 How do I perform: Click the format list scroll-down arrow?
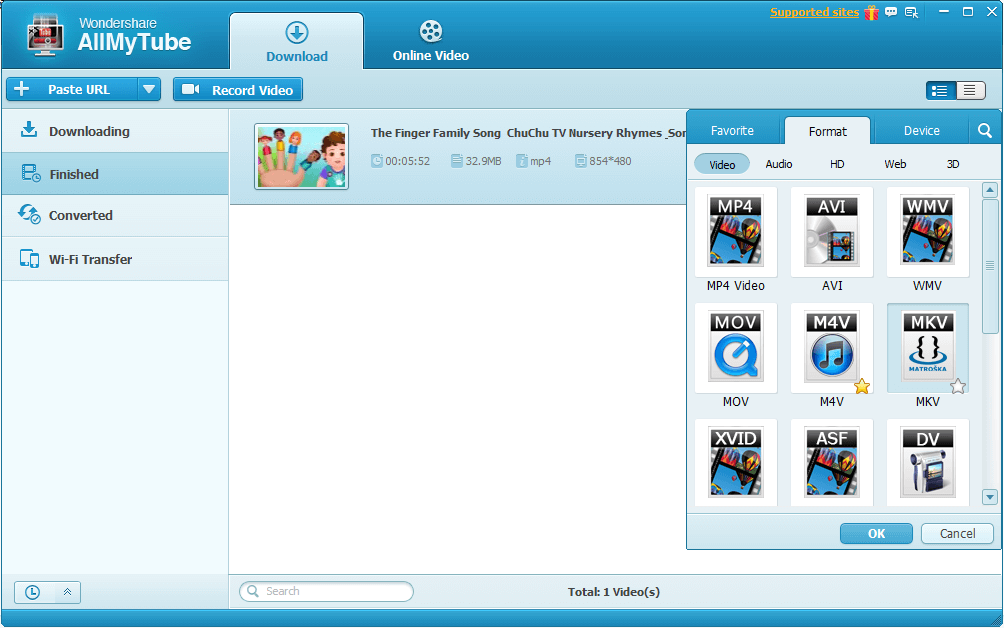tap(990, 497)
